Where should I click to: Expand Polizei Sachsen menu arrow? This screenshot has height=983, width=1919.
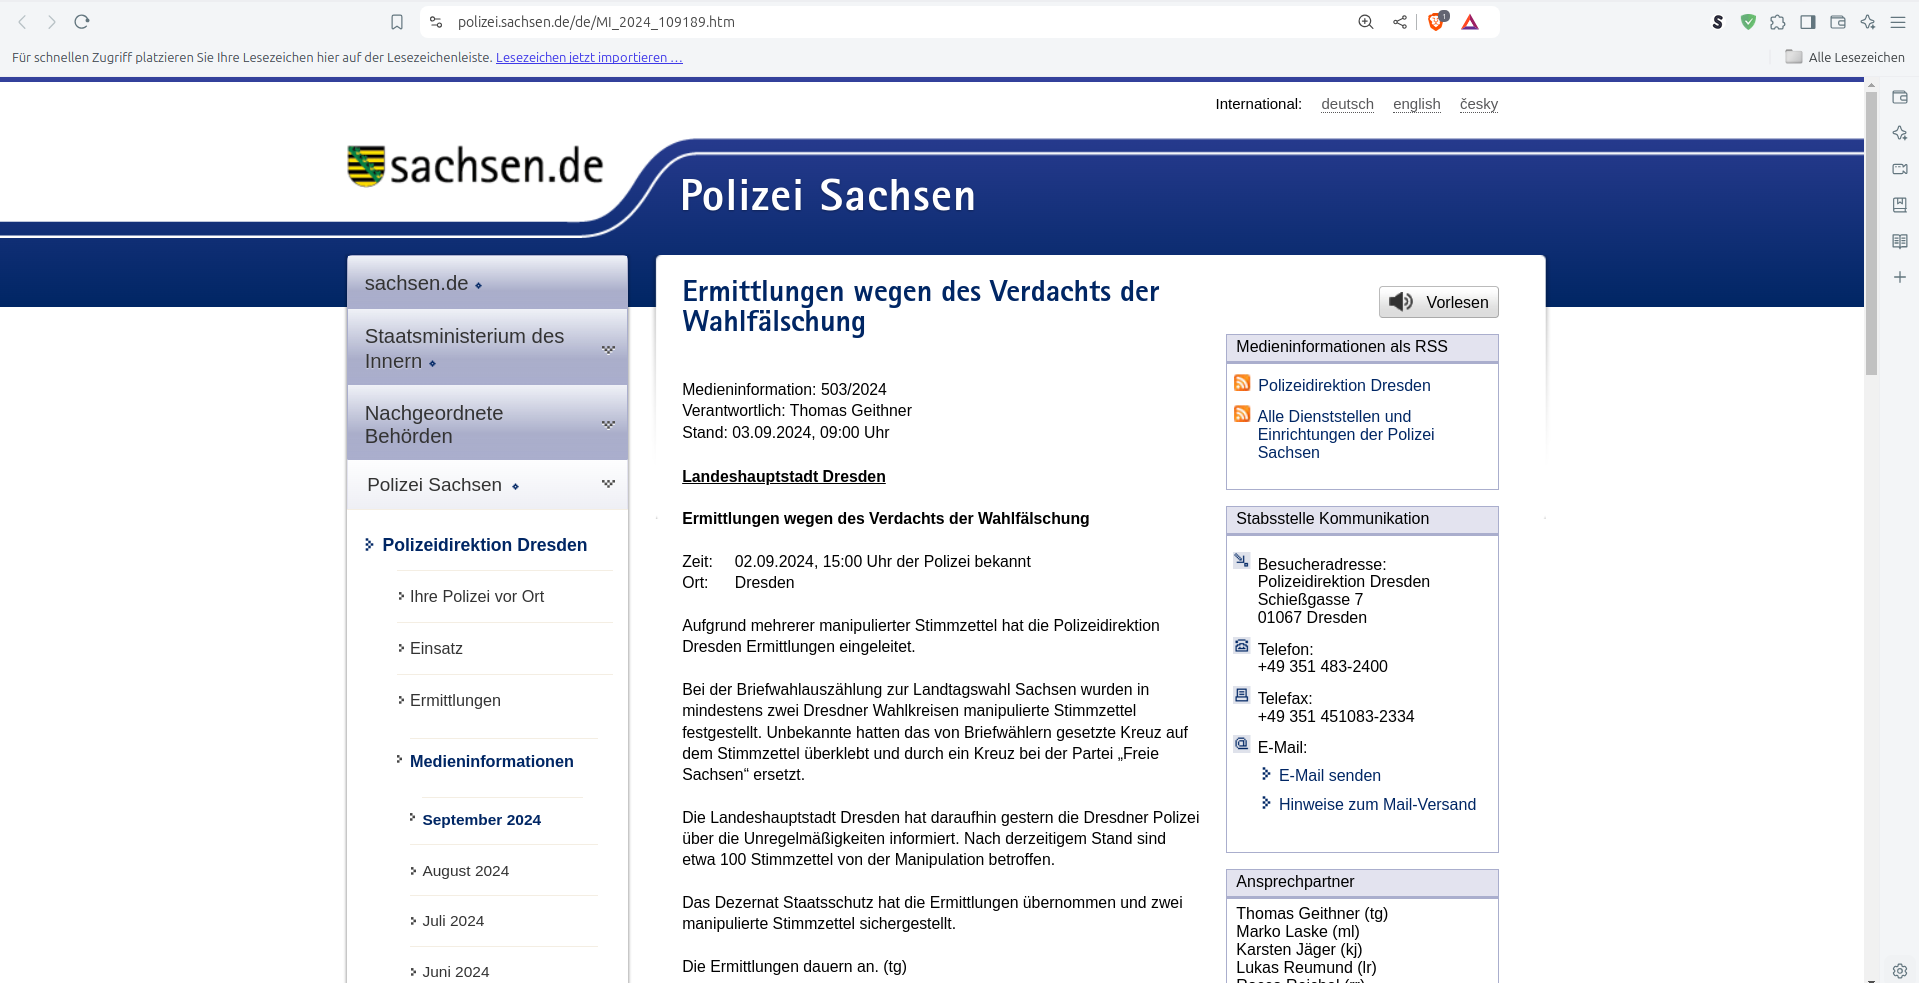(608, 484)
